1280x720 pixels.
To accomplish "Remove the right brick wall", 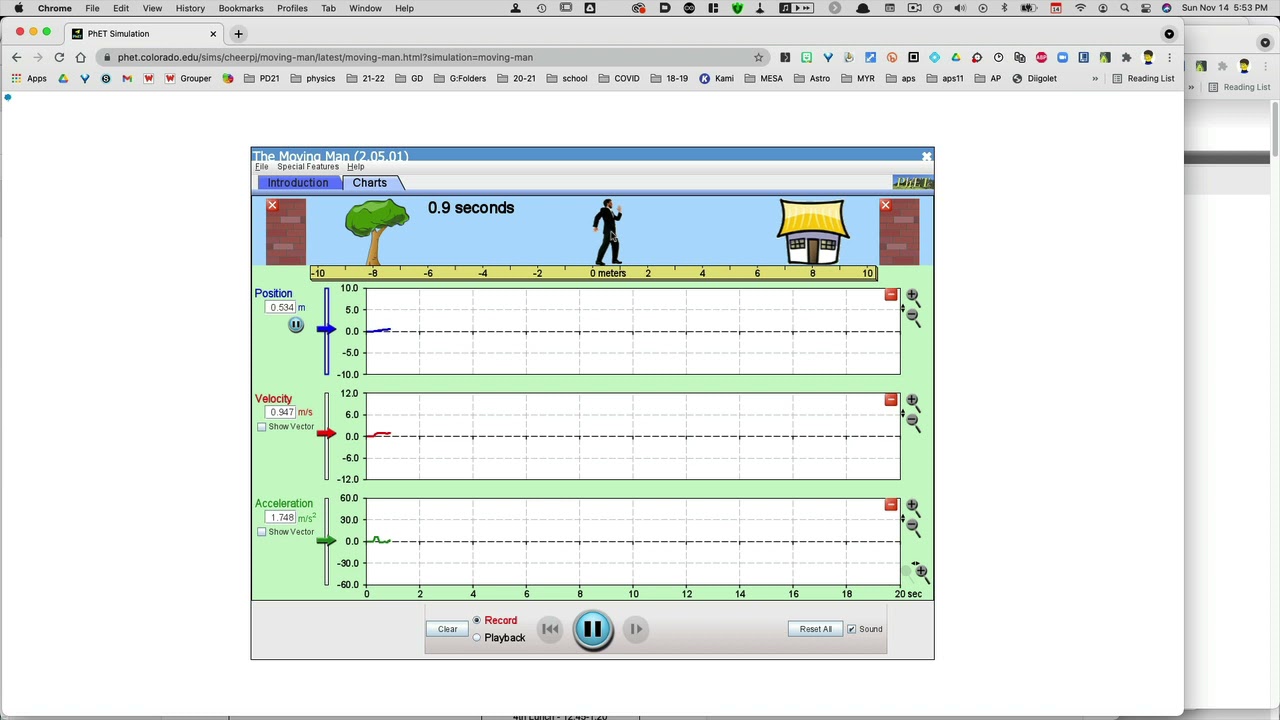I will coord(885,205).
